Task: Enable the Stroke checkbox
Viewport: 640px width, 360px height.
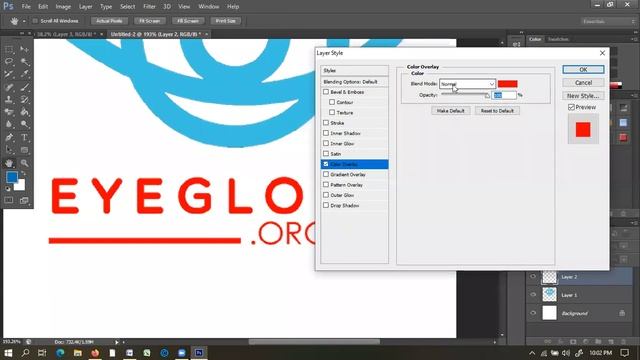Action: click(x=326, y=122)
